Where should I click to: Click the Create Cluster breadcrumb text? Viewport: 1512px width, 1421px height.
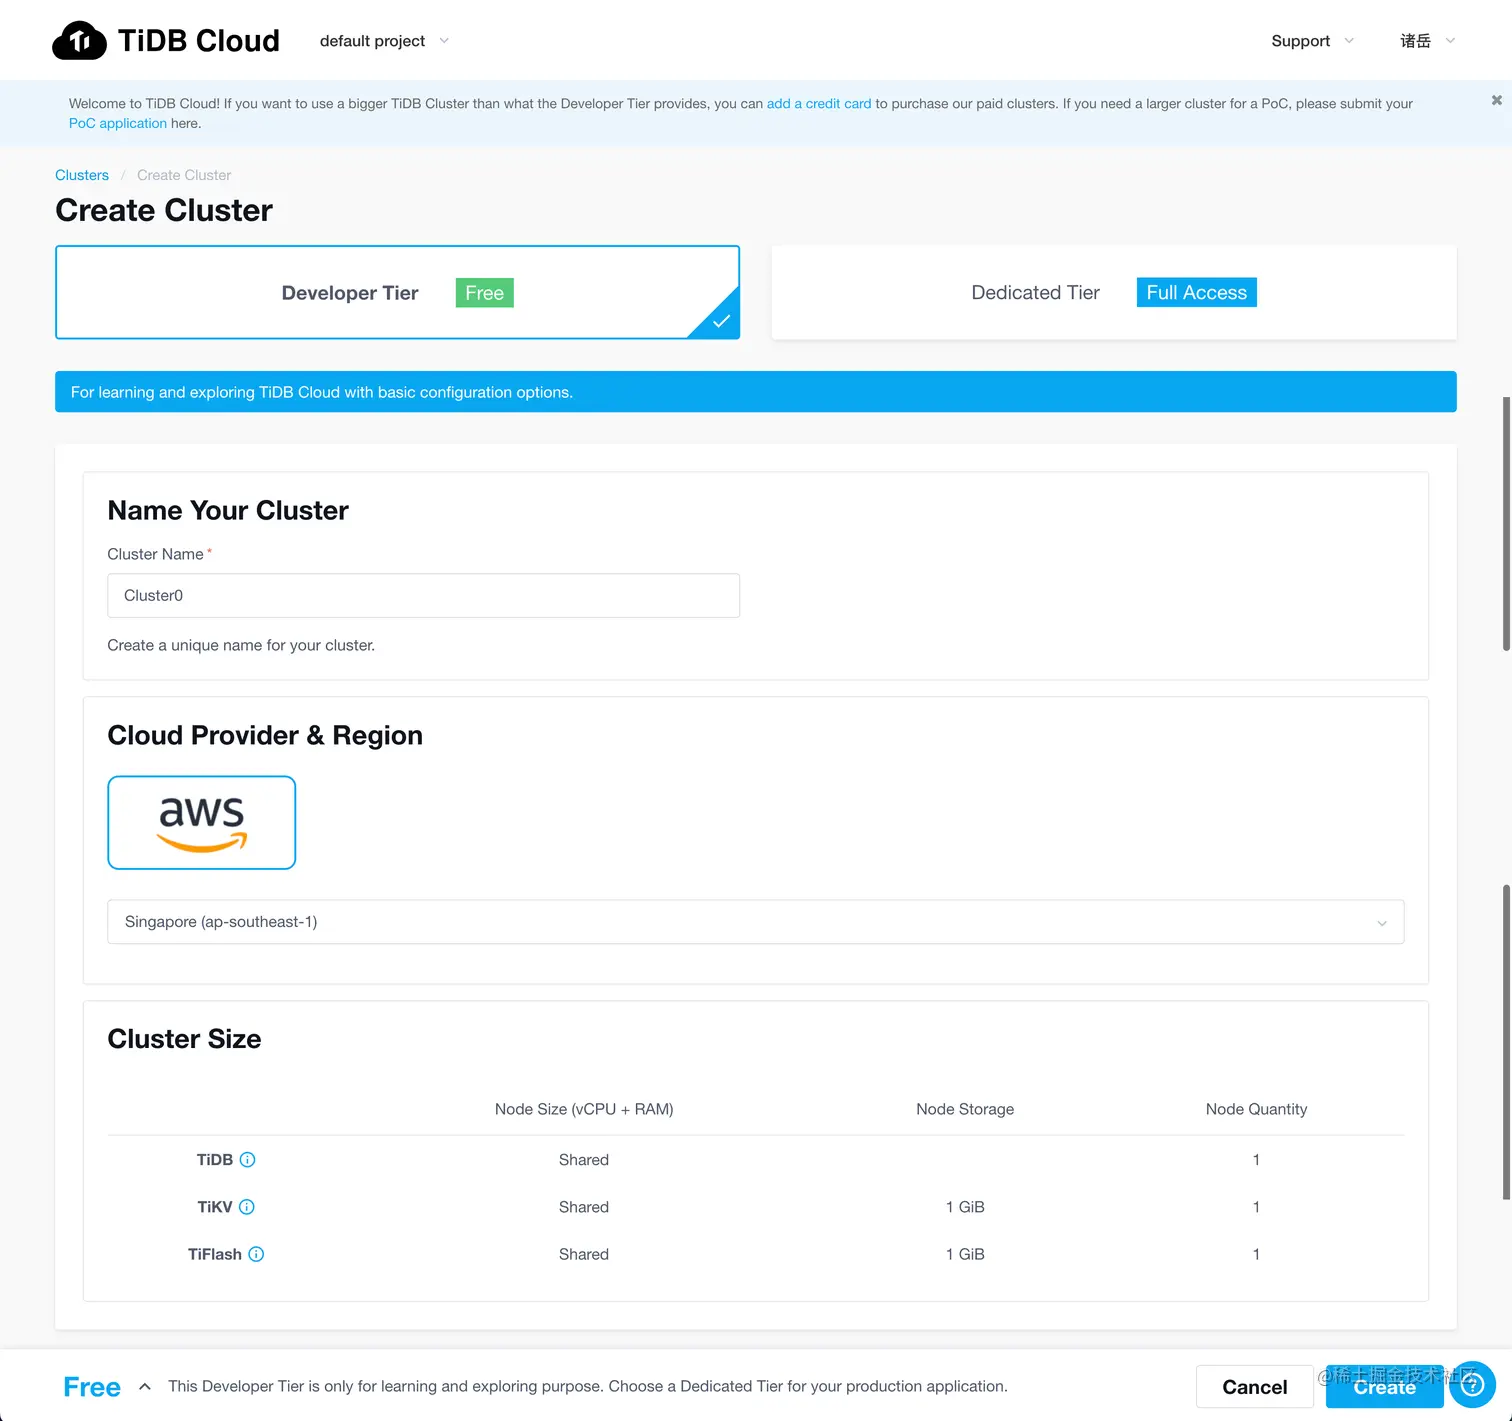point(184,175)
